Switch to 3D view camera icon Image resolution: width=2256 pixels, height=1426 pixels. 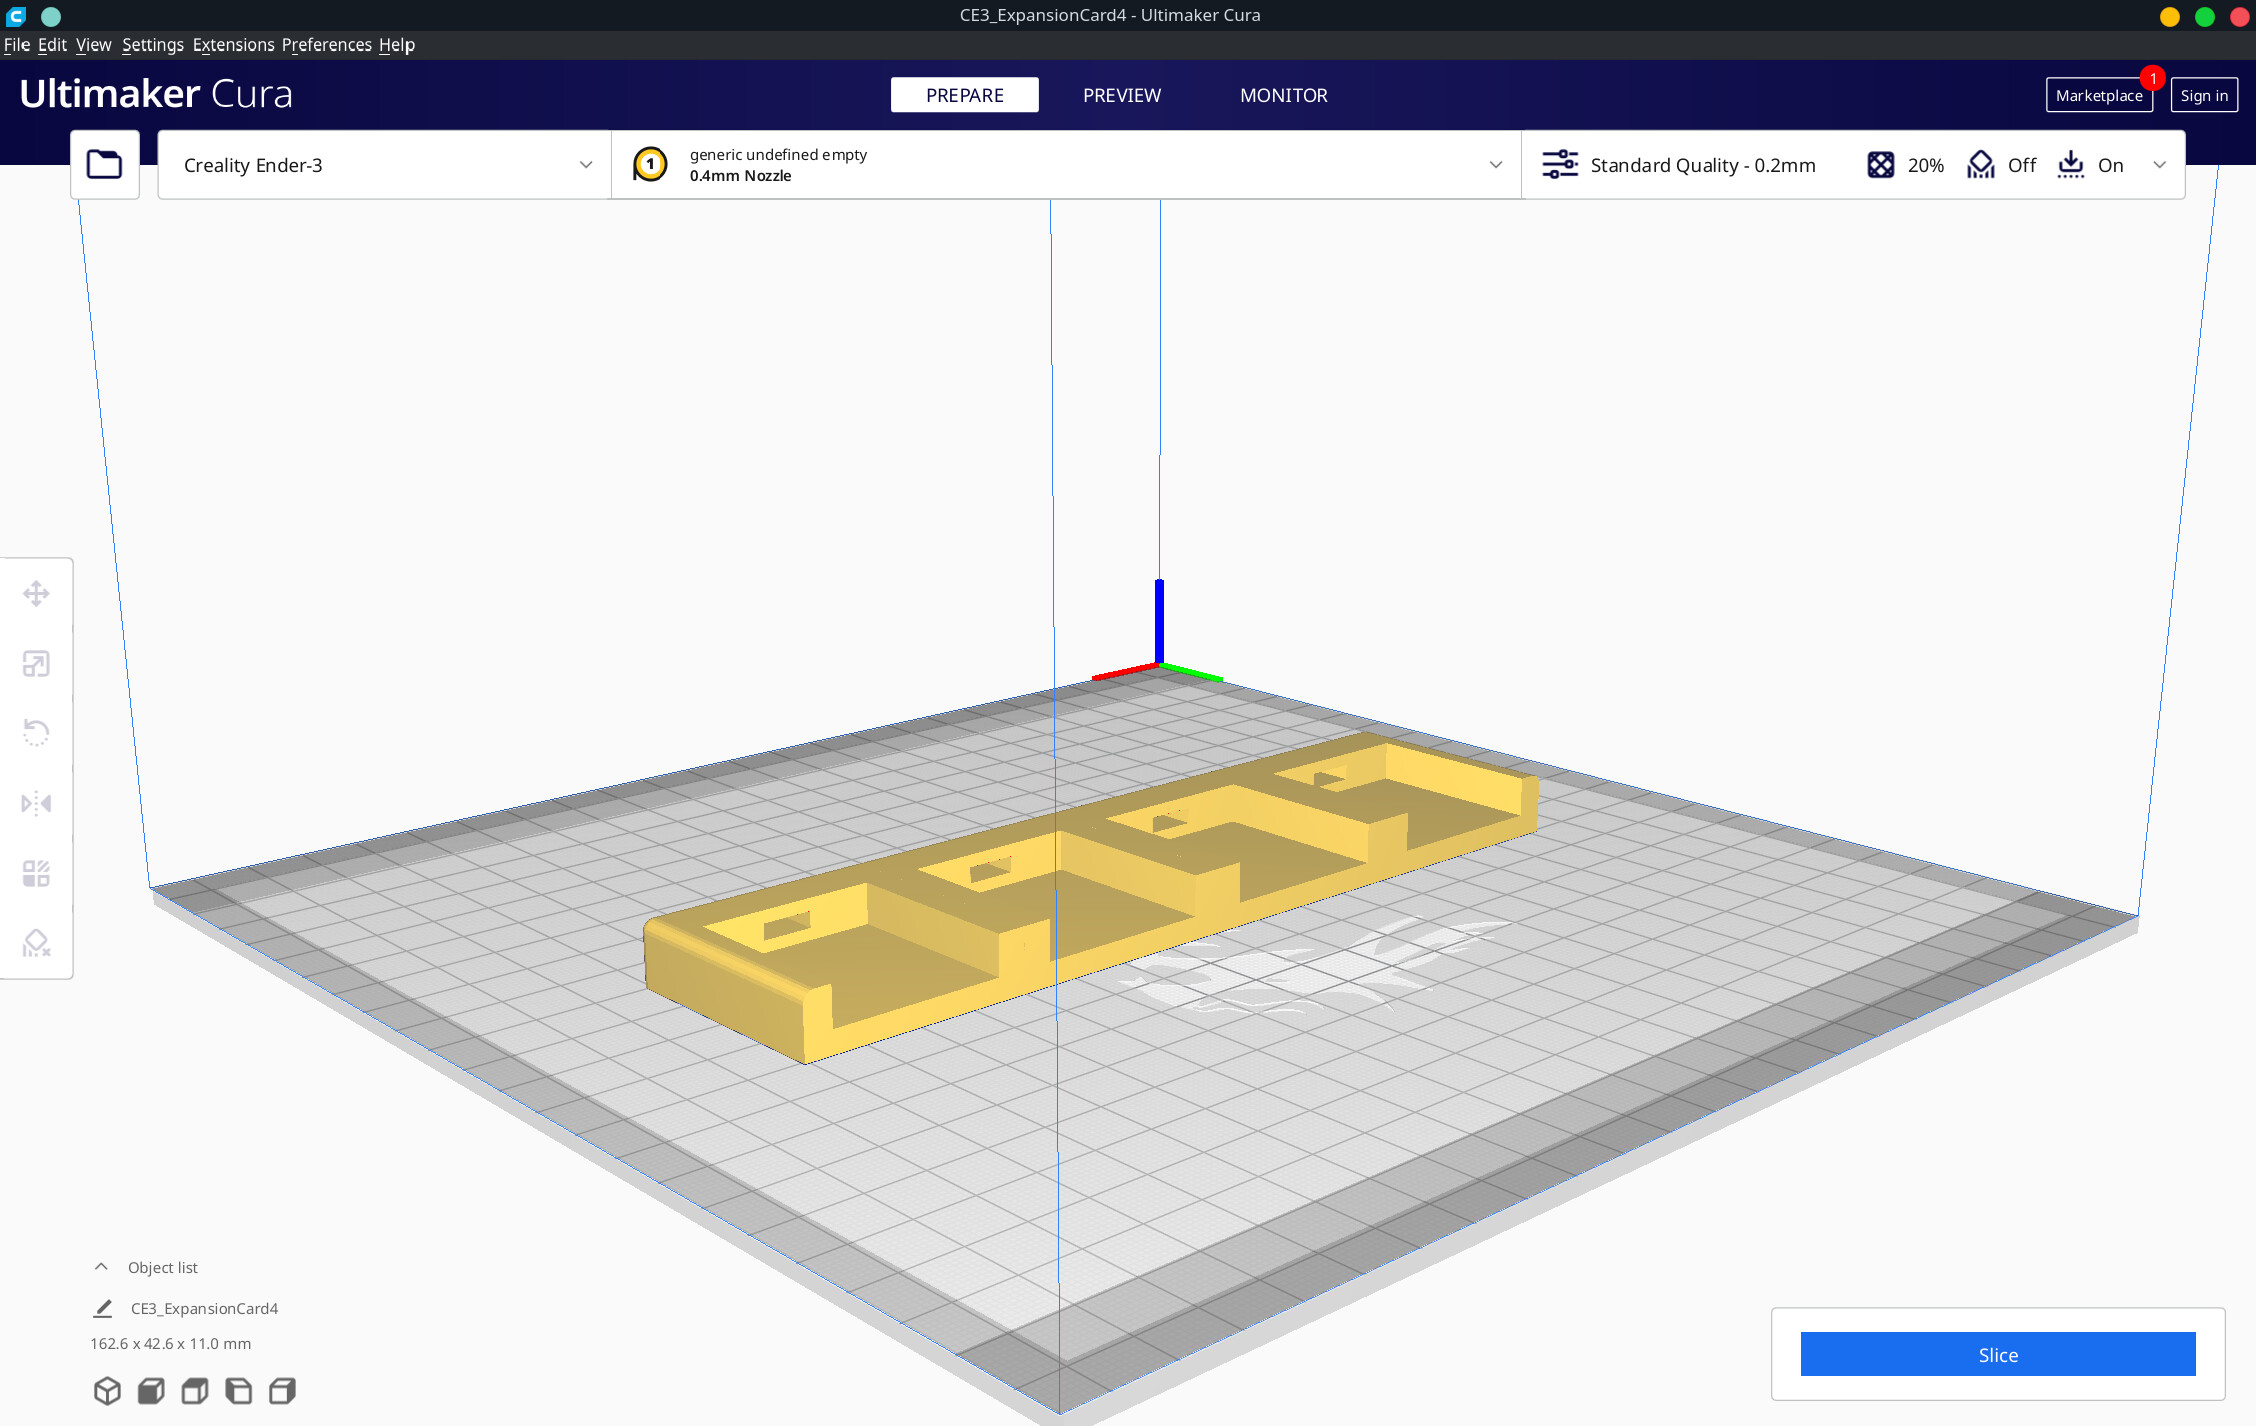pyautogui.click(x=107, y=1391)
